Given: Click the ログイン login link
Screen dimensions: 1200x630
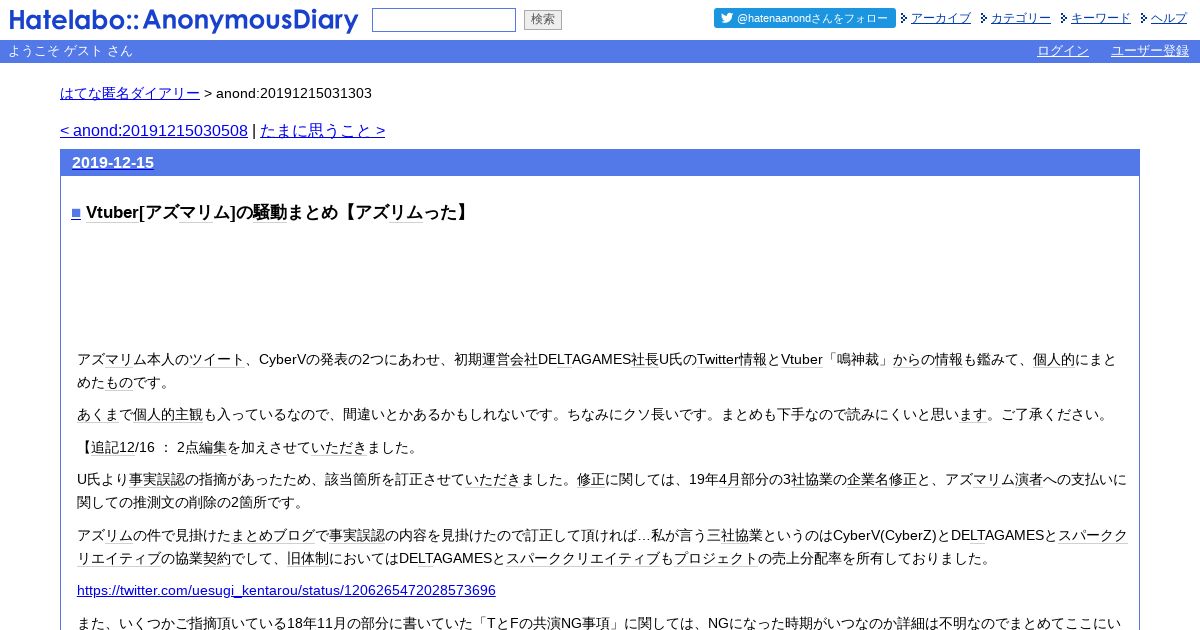Looking at the screenshot, I should (x=1063, y=51).
